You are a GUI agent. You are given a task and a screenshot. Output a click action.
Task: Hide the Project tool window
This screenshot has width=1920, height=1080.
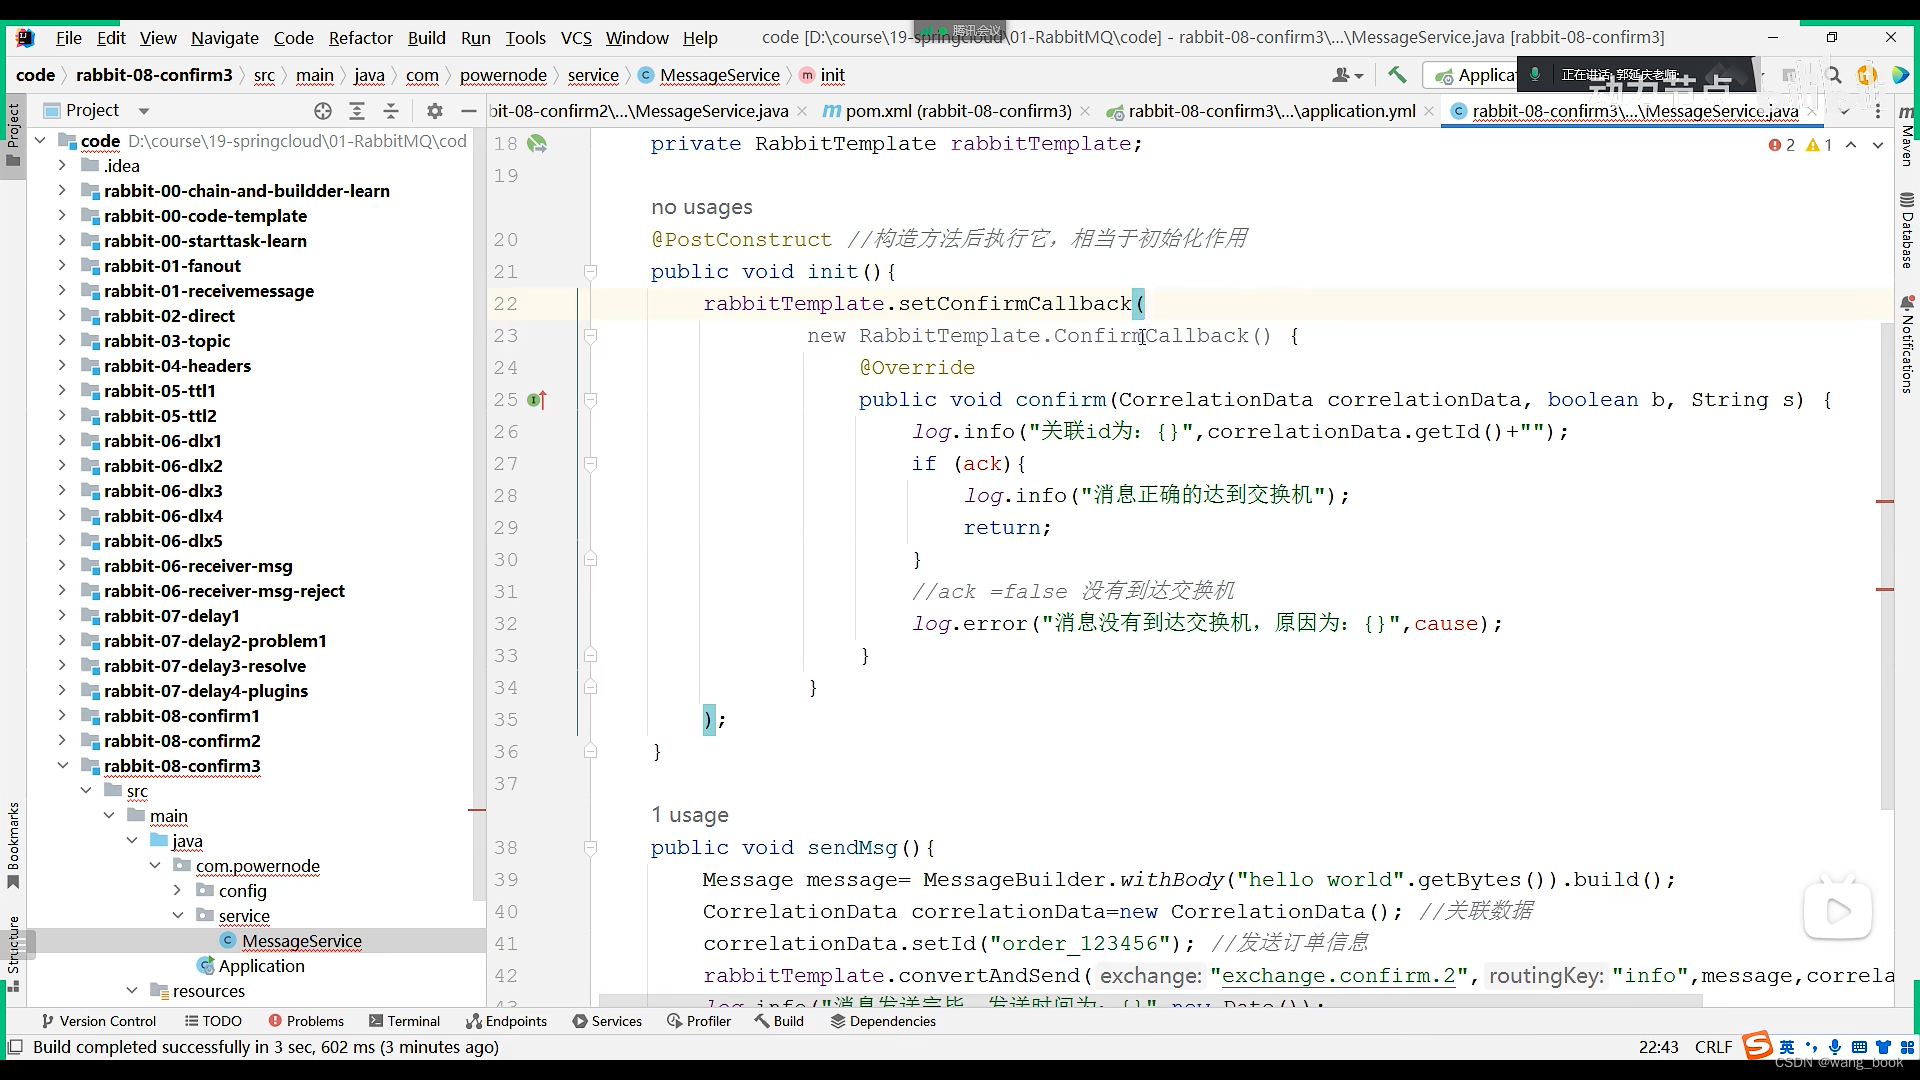pyautogui.click(x=468, y=111)
